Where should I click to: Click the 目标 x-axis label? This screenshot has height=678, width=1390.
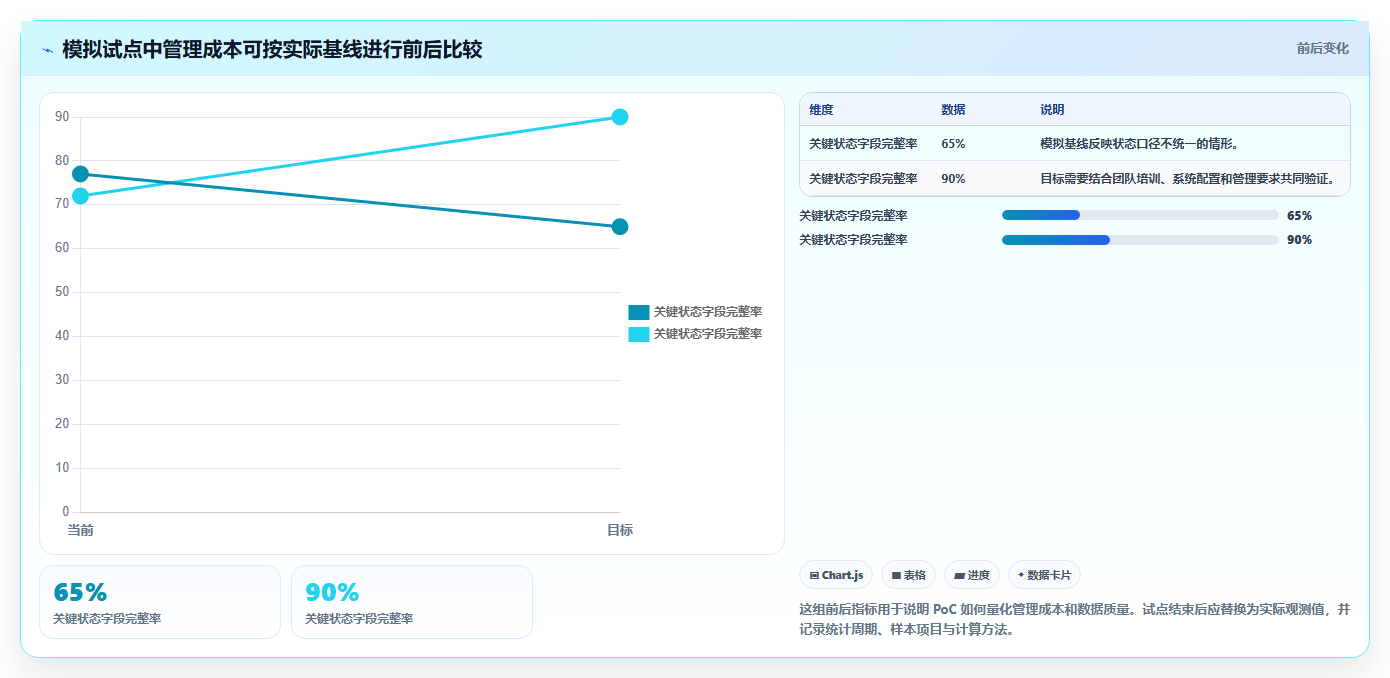pyautogui.click(x=620, y=530)
